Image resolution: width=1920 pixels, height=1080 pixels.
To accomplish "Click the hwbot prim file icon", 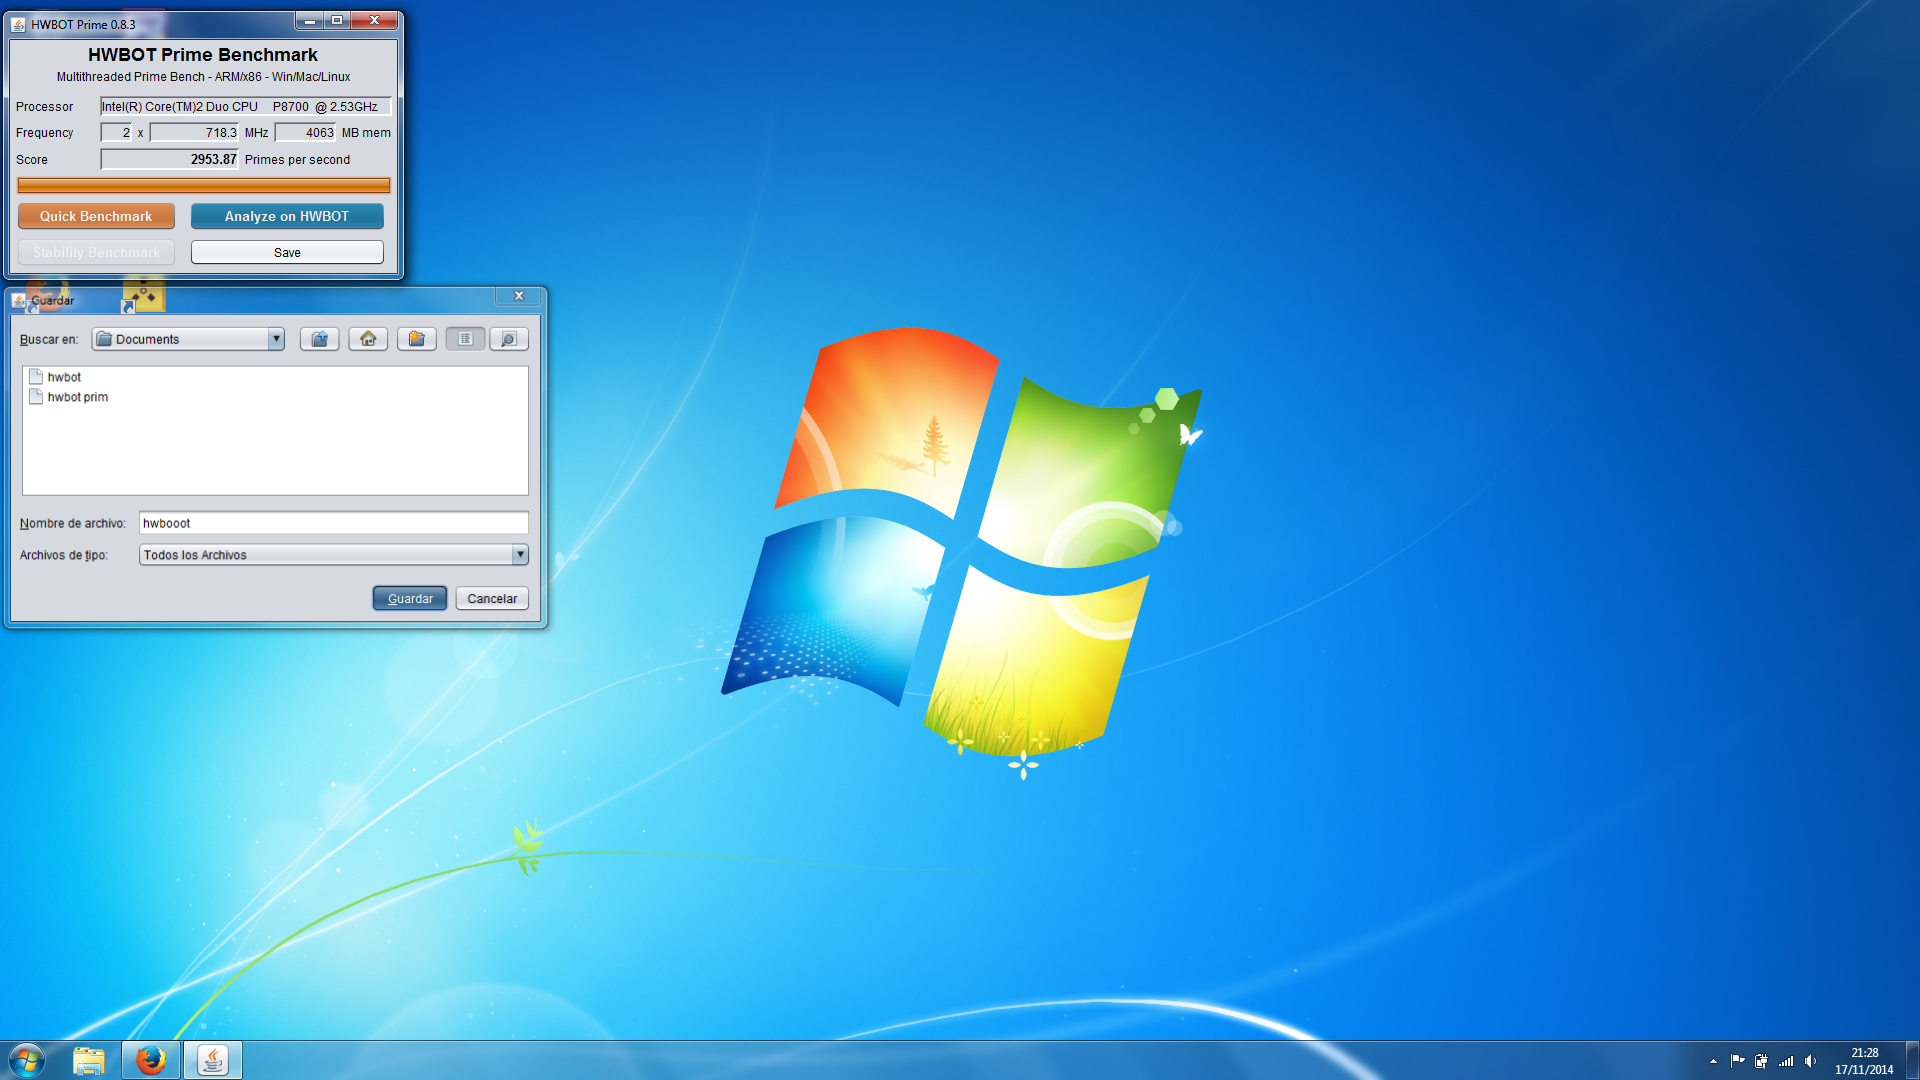I will pos(36,397).
